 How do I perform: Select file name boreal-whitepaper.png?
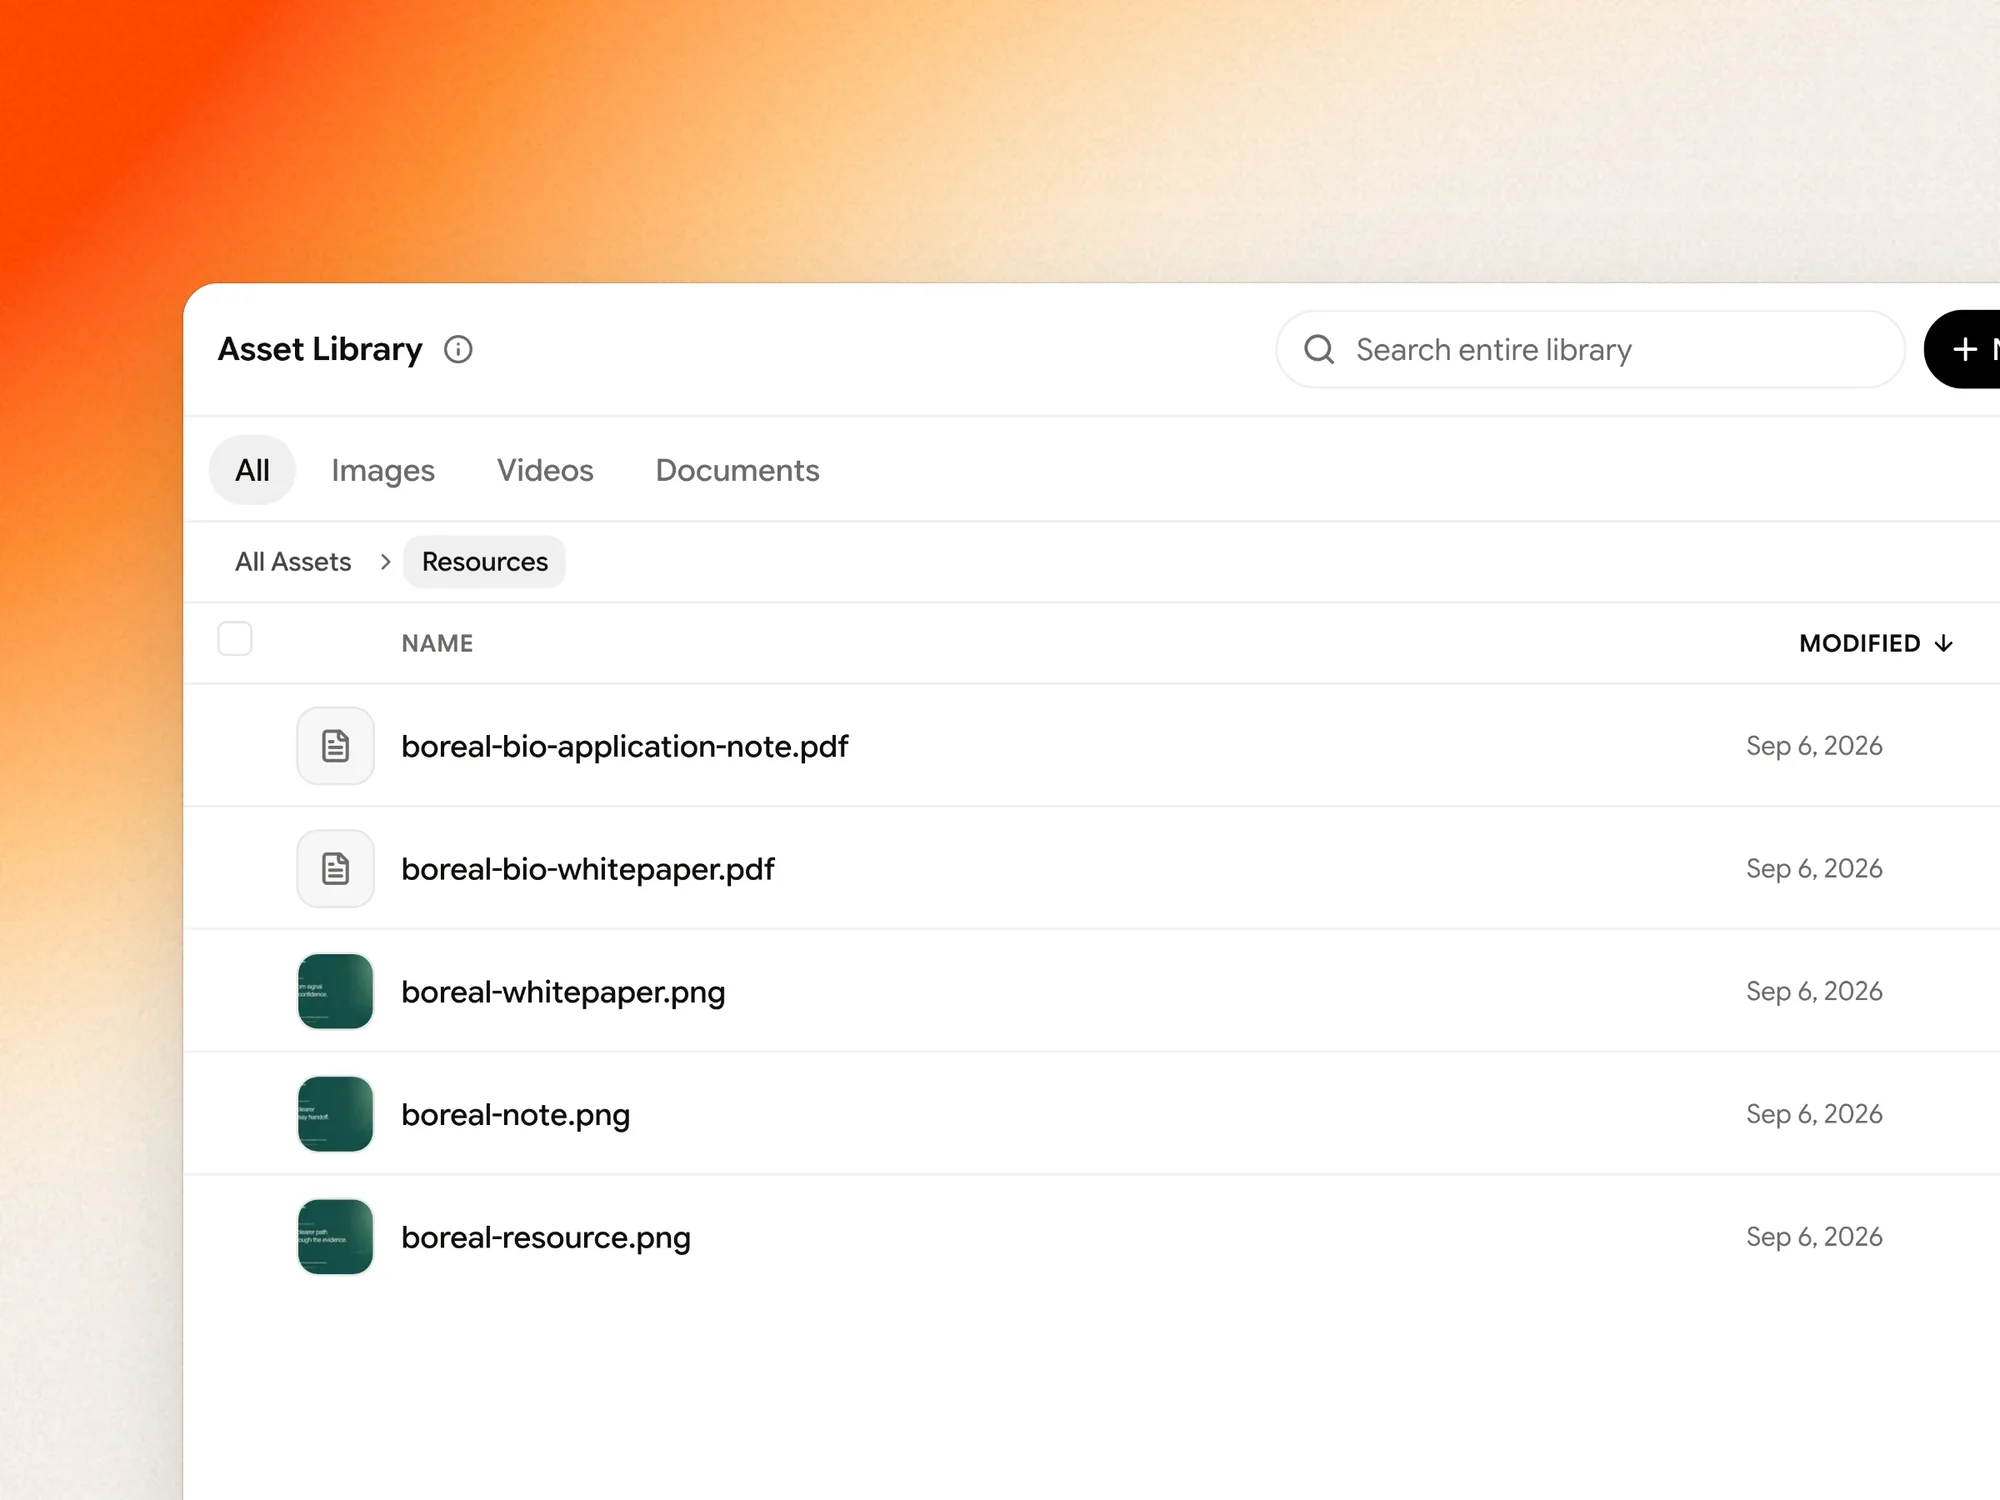[x=563, y=992]
